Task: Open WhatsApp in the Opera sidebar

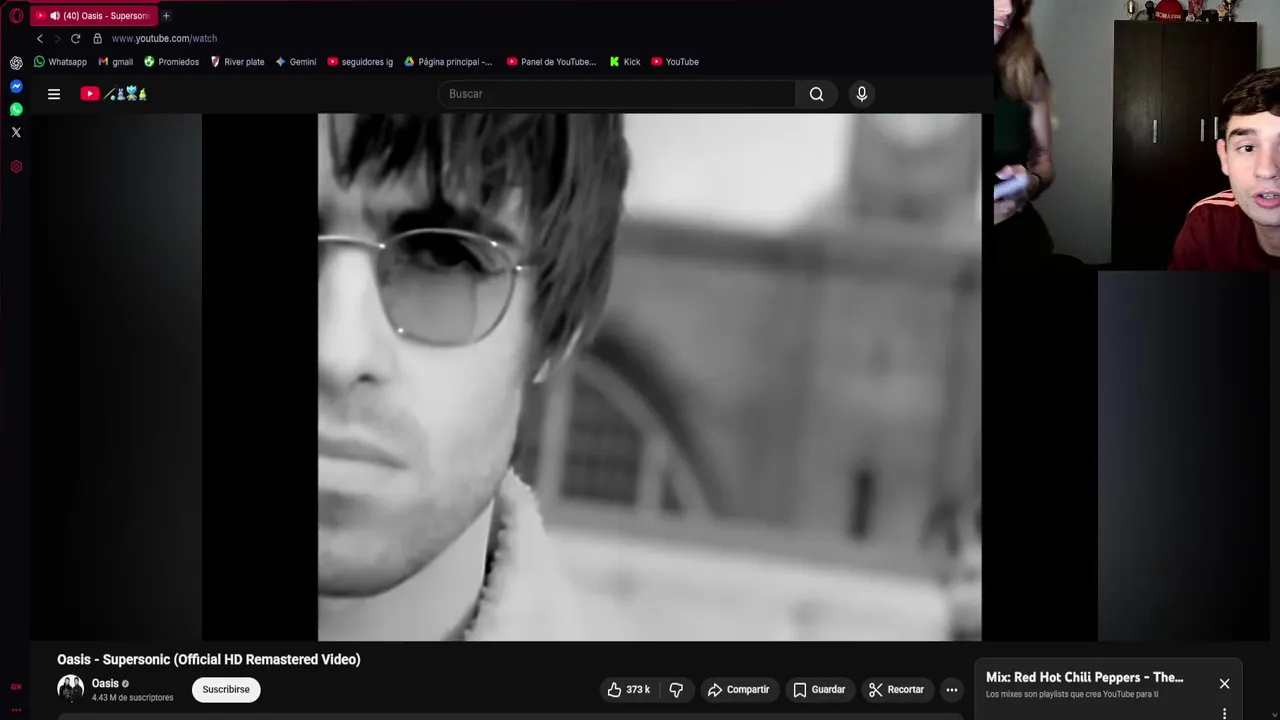Action: [x=16, y=109]
